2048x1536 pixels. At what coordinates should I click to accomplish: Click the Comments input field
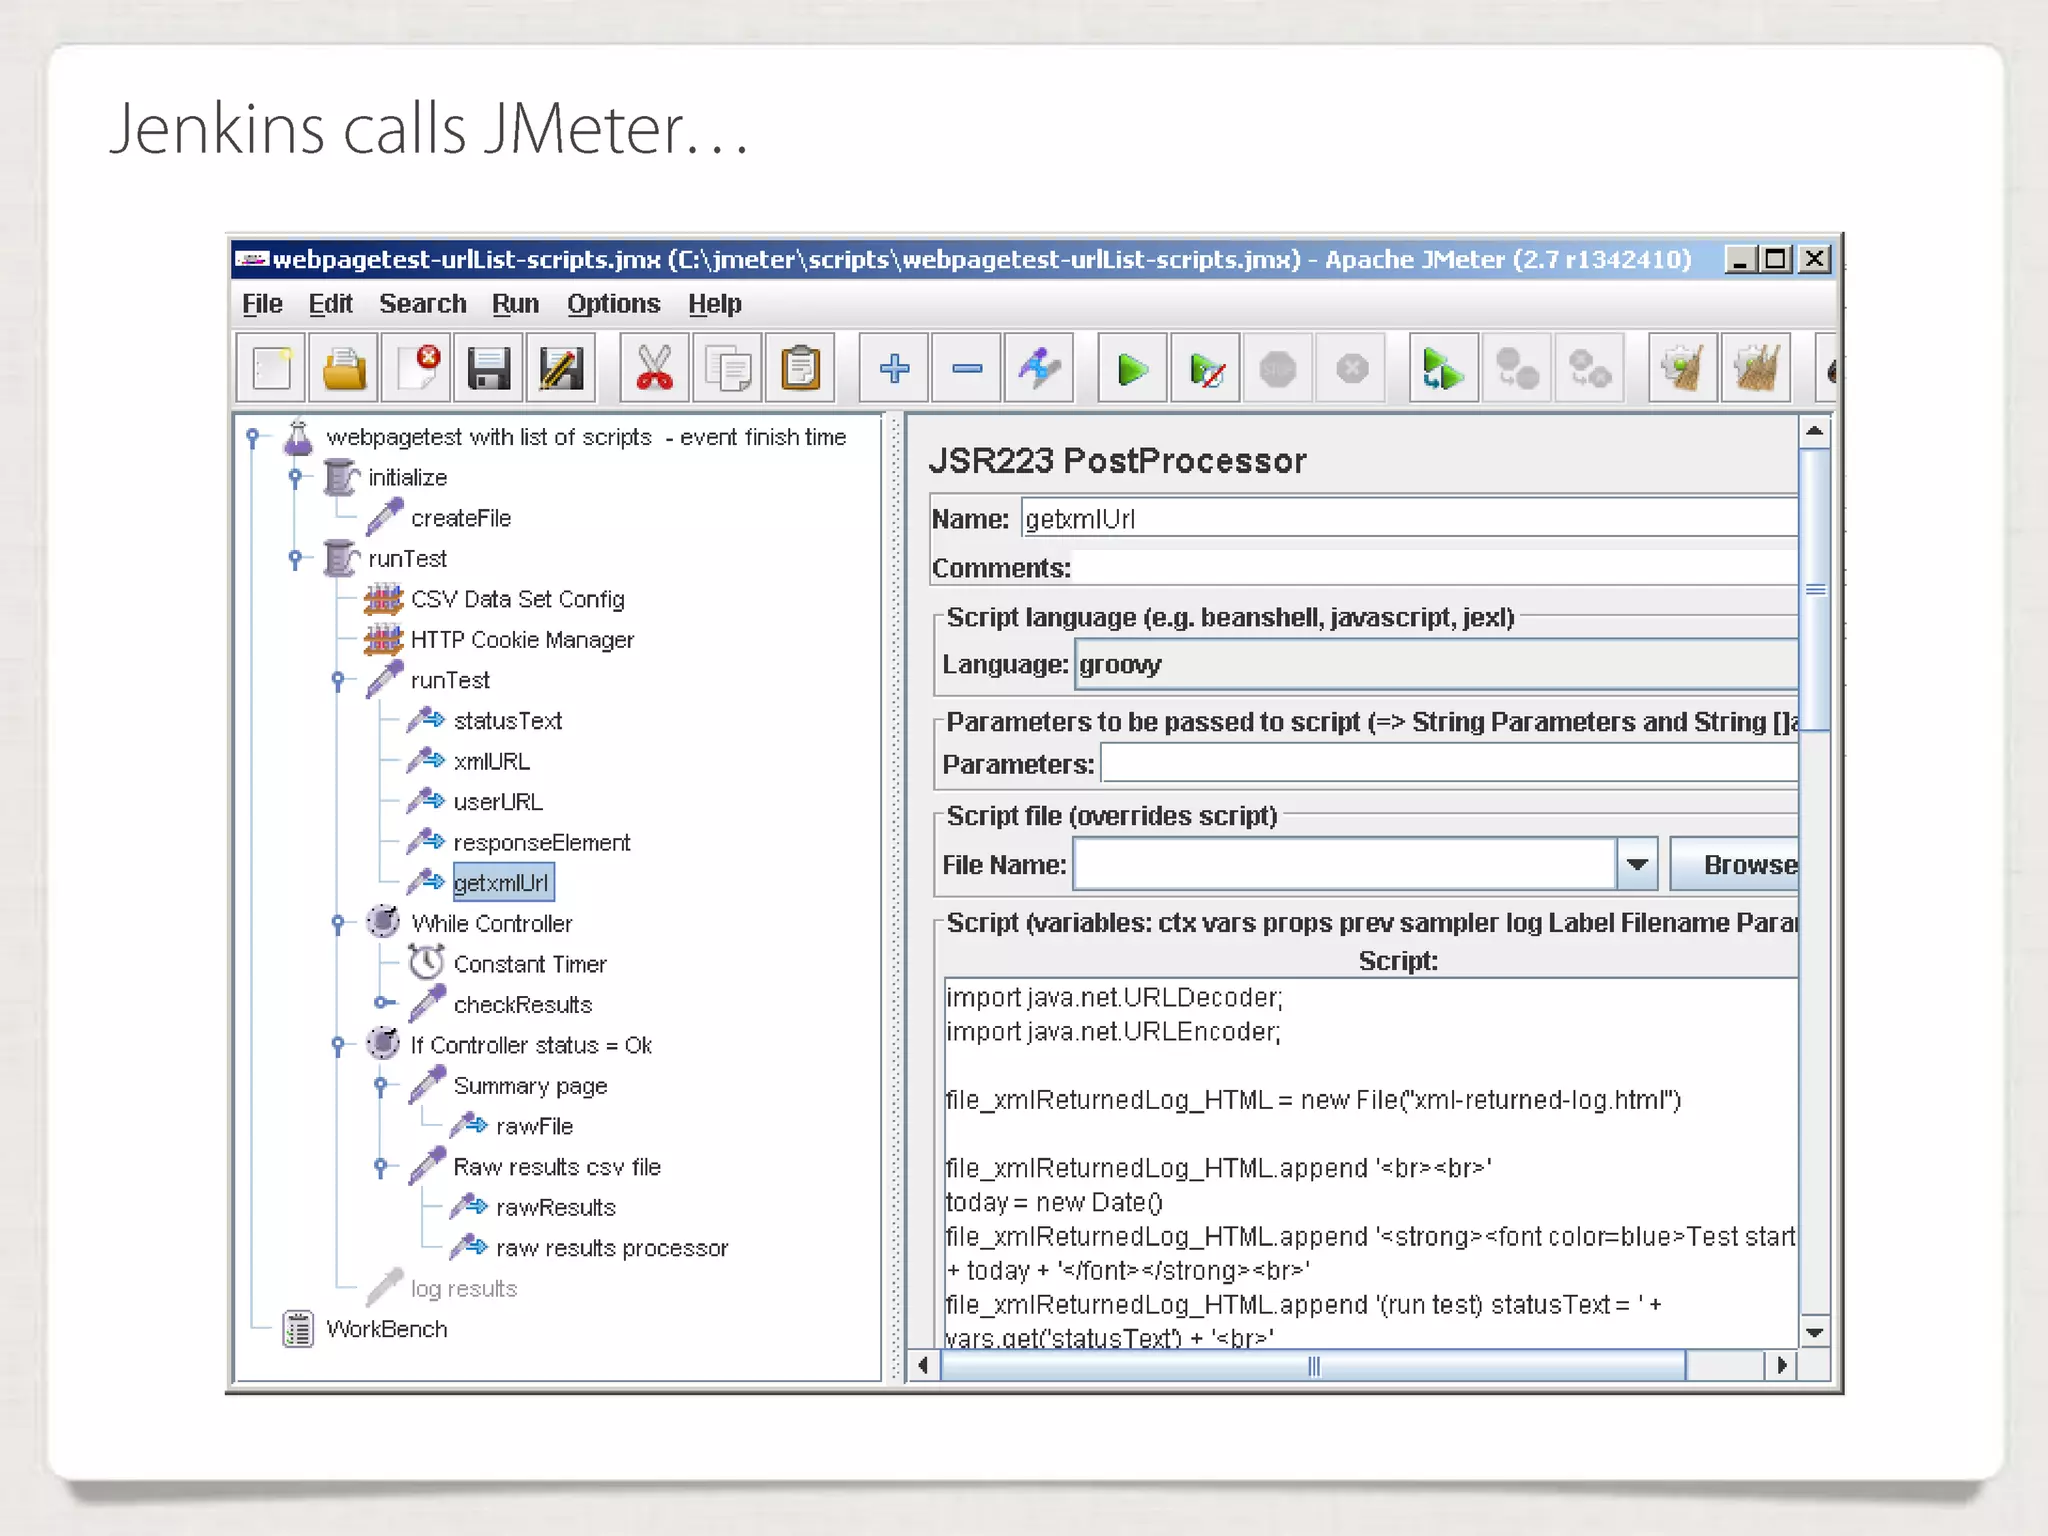pos(1434,567)
